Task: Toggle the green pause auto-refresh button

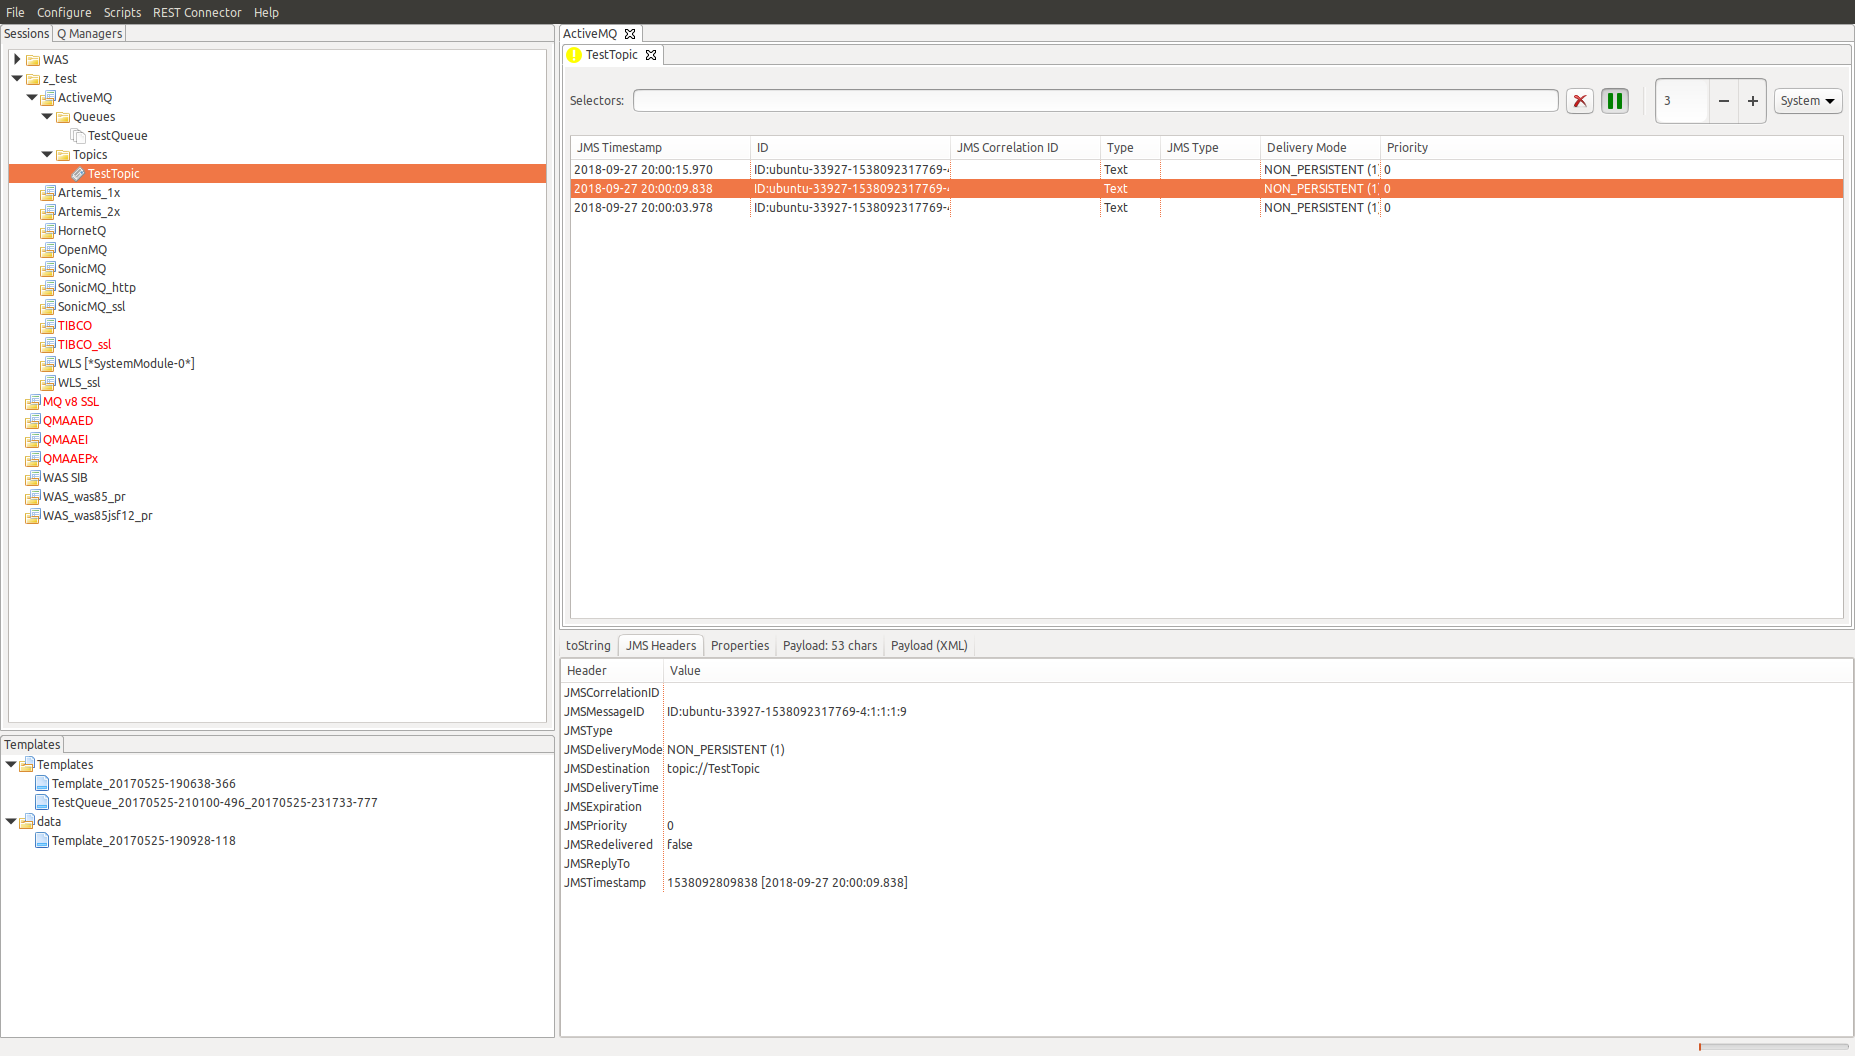Action: [1614, 100]
